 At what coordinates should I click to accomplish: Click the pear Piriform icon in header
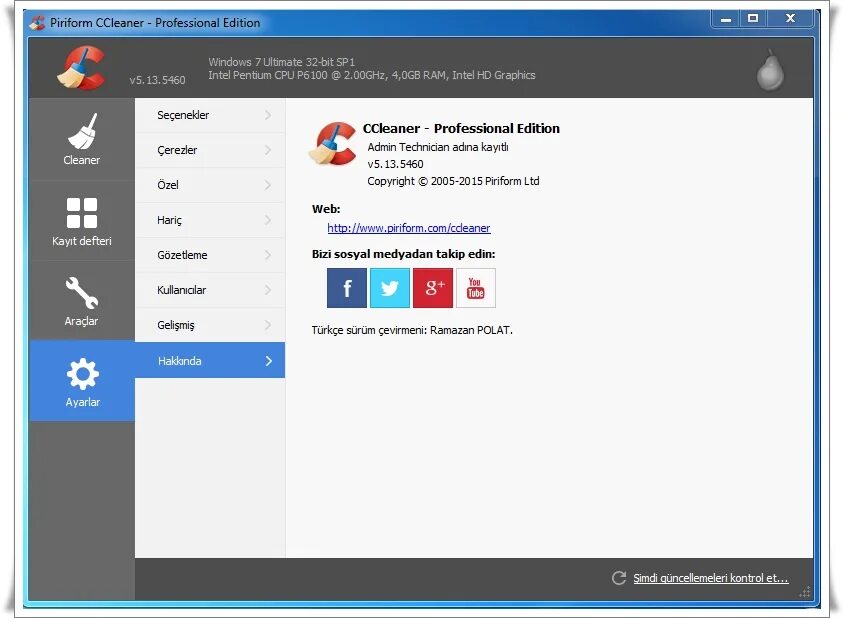point(770,70)
